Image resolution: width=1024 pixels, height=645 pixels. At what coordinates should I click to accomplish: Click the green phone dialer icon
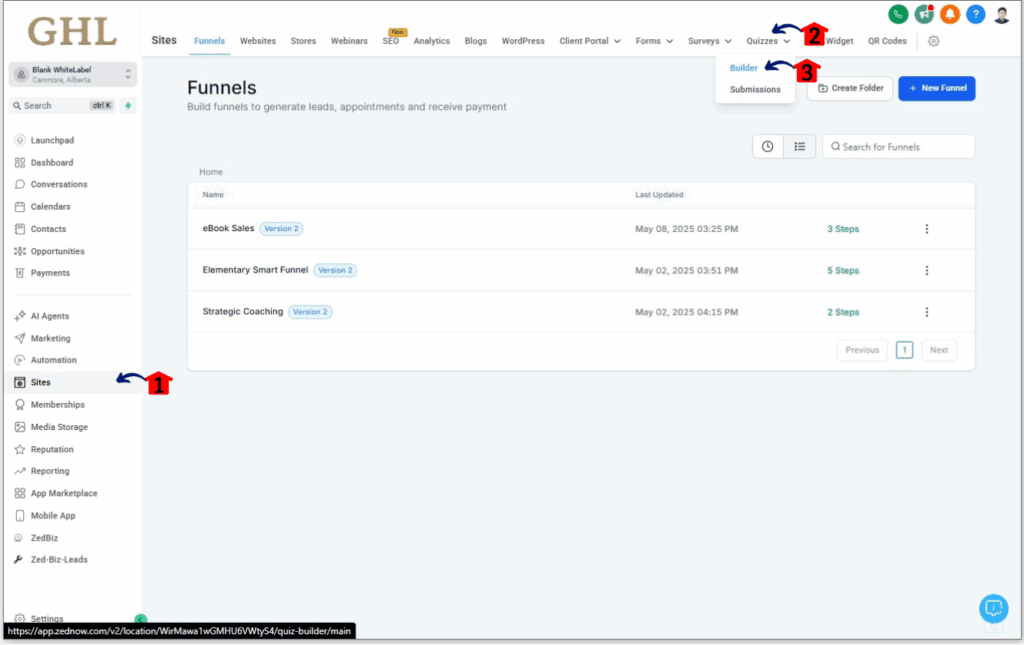898,14
